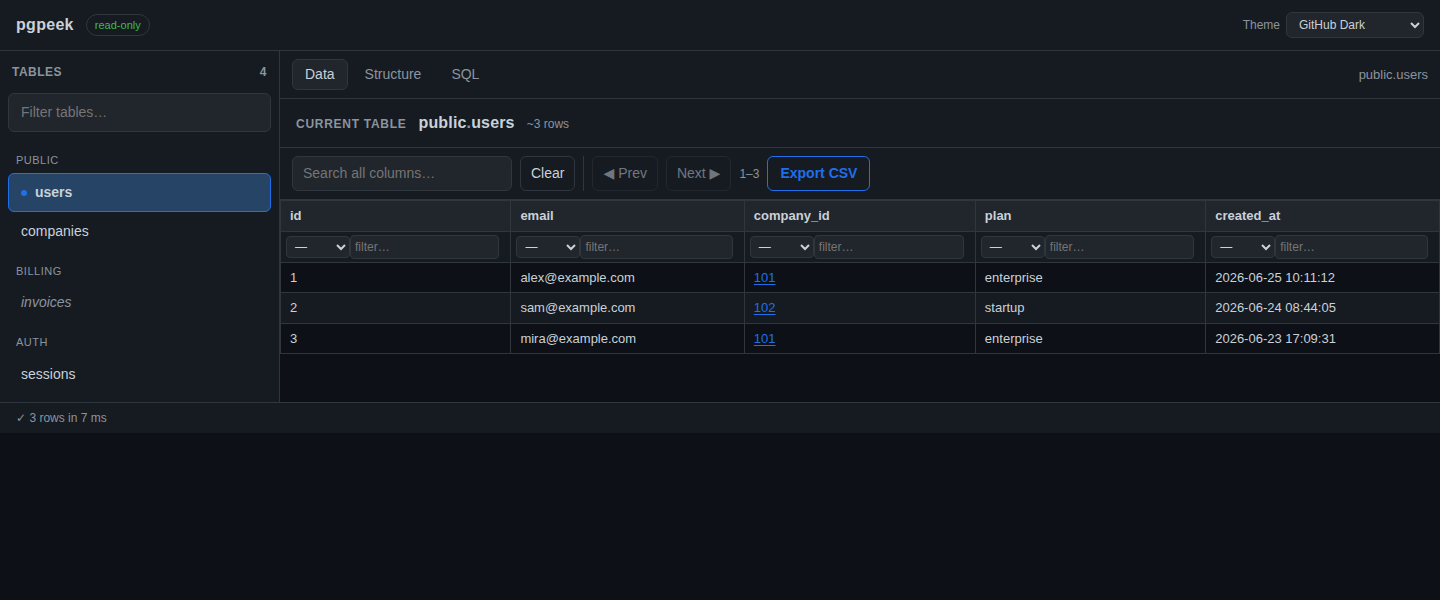Viewport: 1440px width, 600px height.
Task: Select the sam@example.com cell
Action: [627, 308]
